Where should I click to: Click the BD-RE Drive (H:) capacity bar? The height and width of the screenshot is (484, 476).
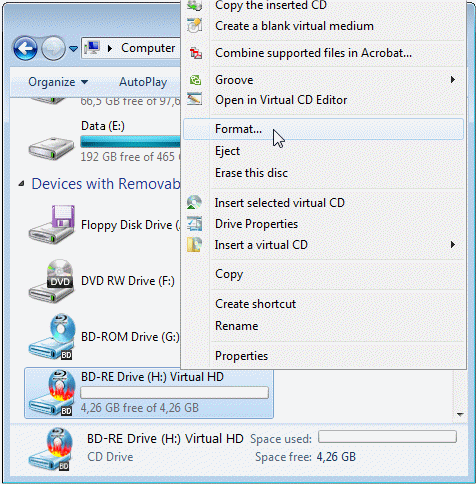pos(174,393)
